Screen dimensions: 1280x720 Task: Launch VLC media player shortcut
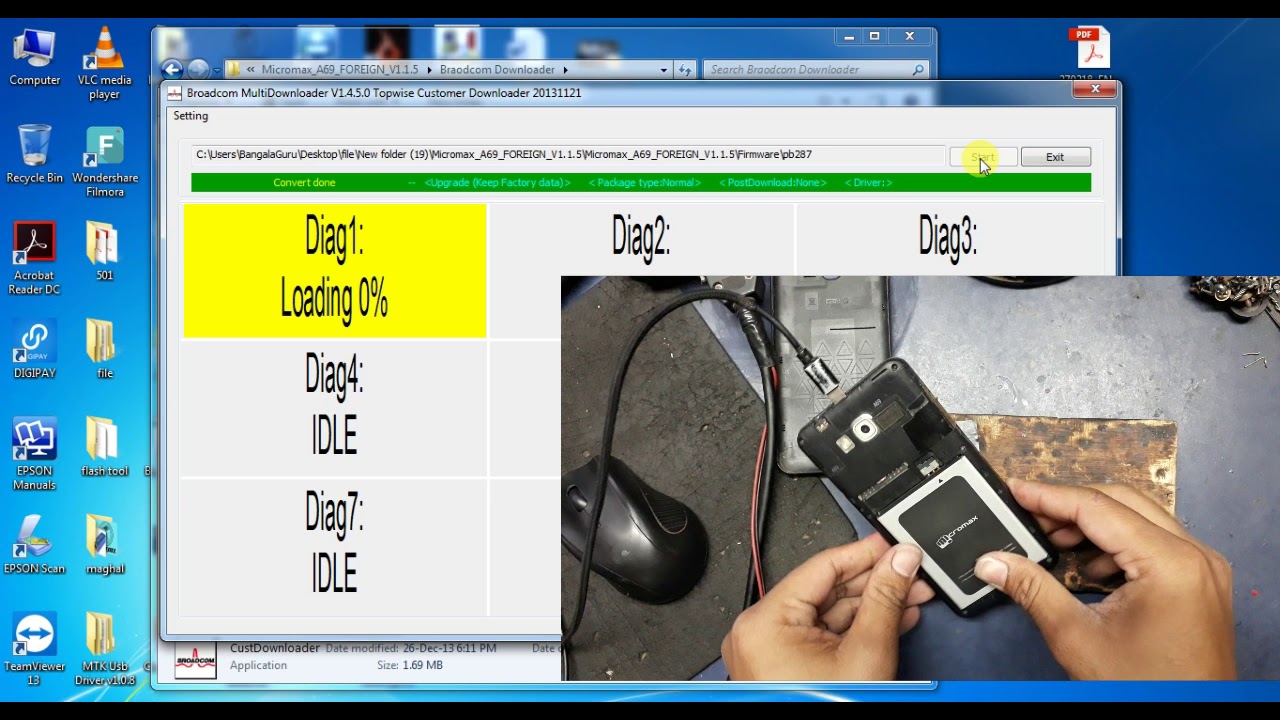tap(104, 62)
